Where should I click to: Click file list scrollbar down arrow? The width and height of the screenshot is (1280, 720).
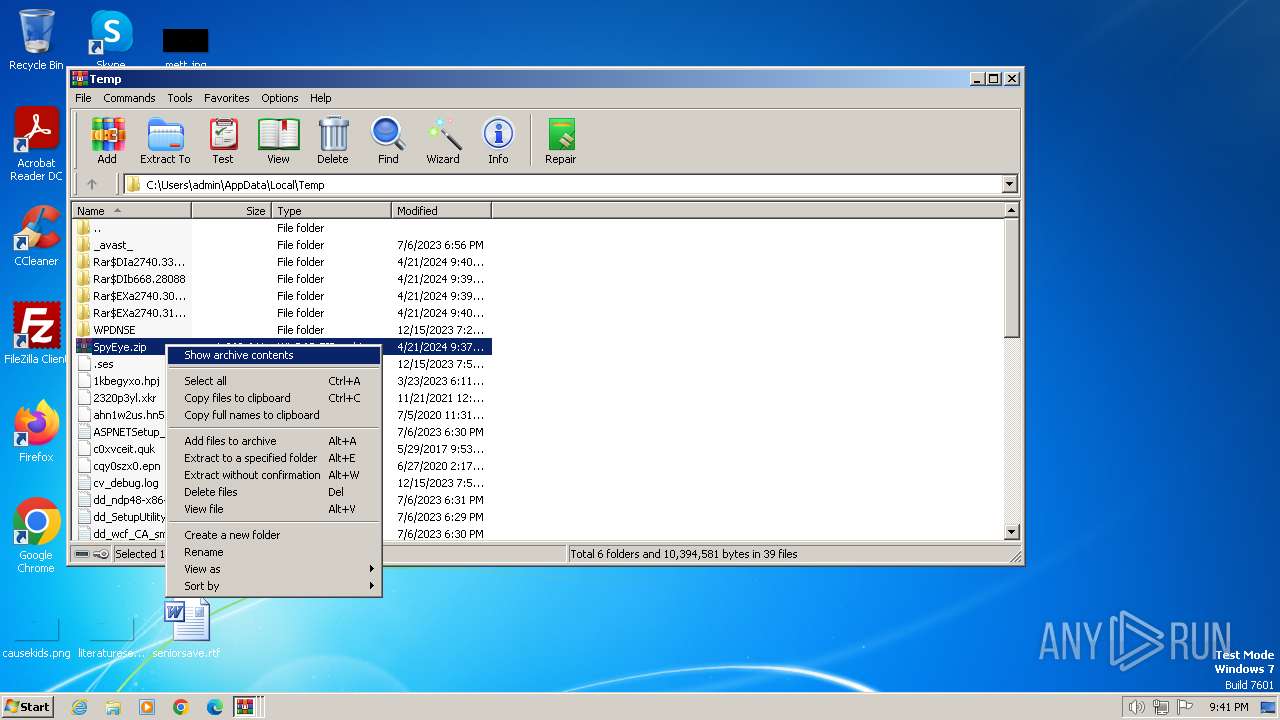(1011, 533)
